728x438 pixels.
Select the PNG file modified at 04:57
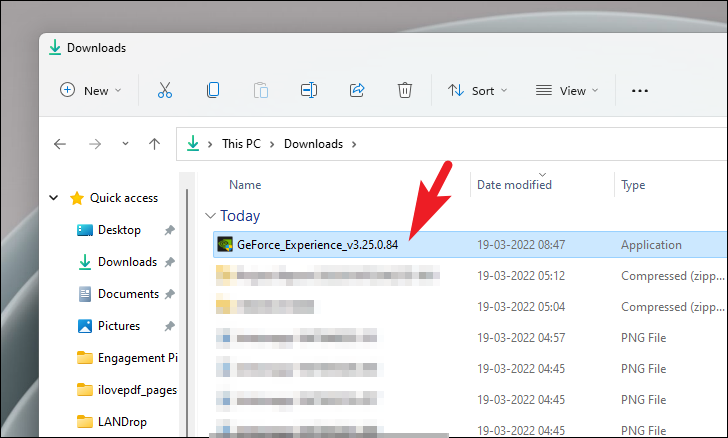click(470, 338)
